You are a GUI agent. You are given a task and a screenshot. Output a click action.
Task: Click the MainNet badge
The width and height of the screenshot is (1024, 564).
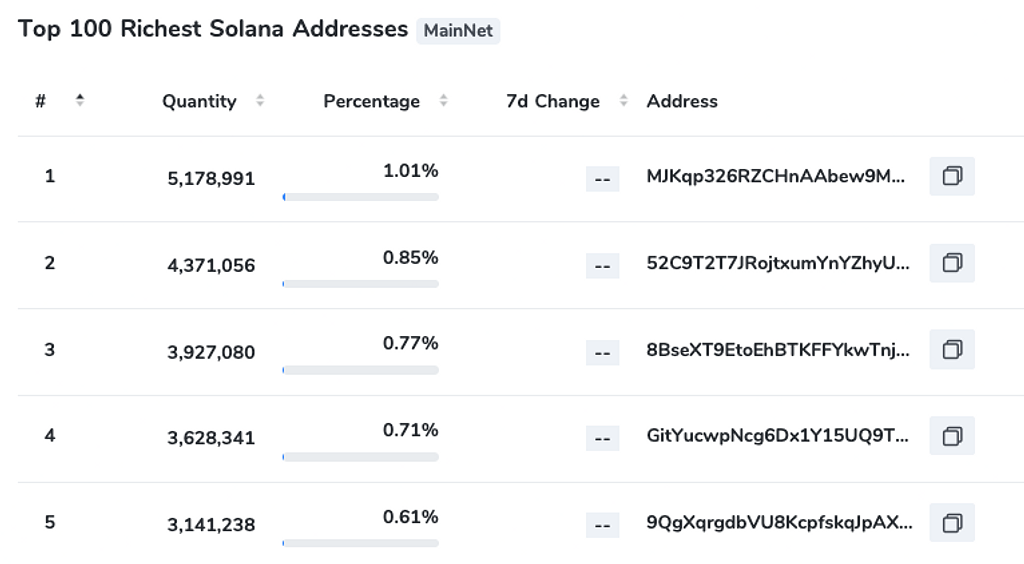(x=458, y=30)
